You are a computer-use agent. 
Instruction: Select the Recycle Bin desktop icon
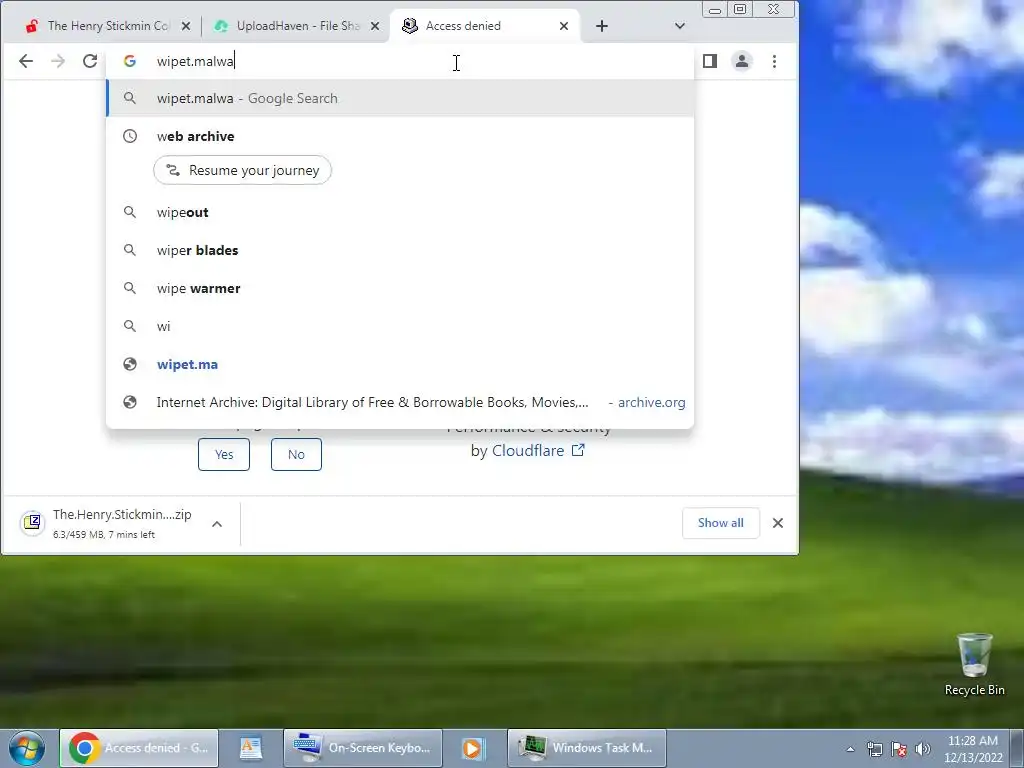coord(974,665)
